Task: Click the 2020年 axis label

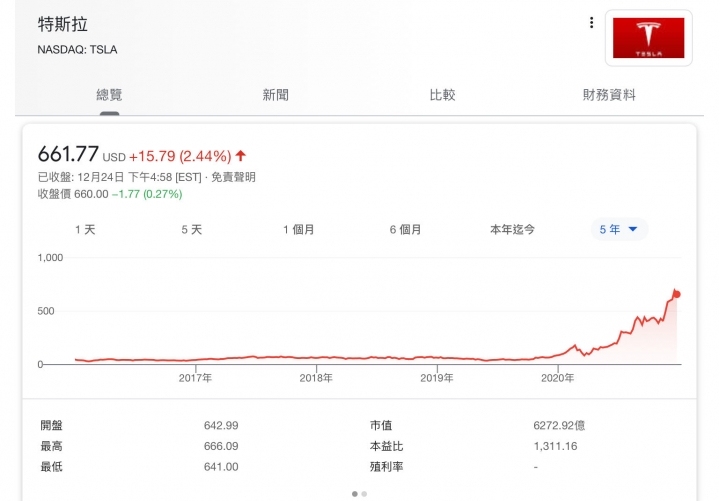Action: click(557, 378)
